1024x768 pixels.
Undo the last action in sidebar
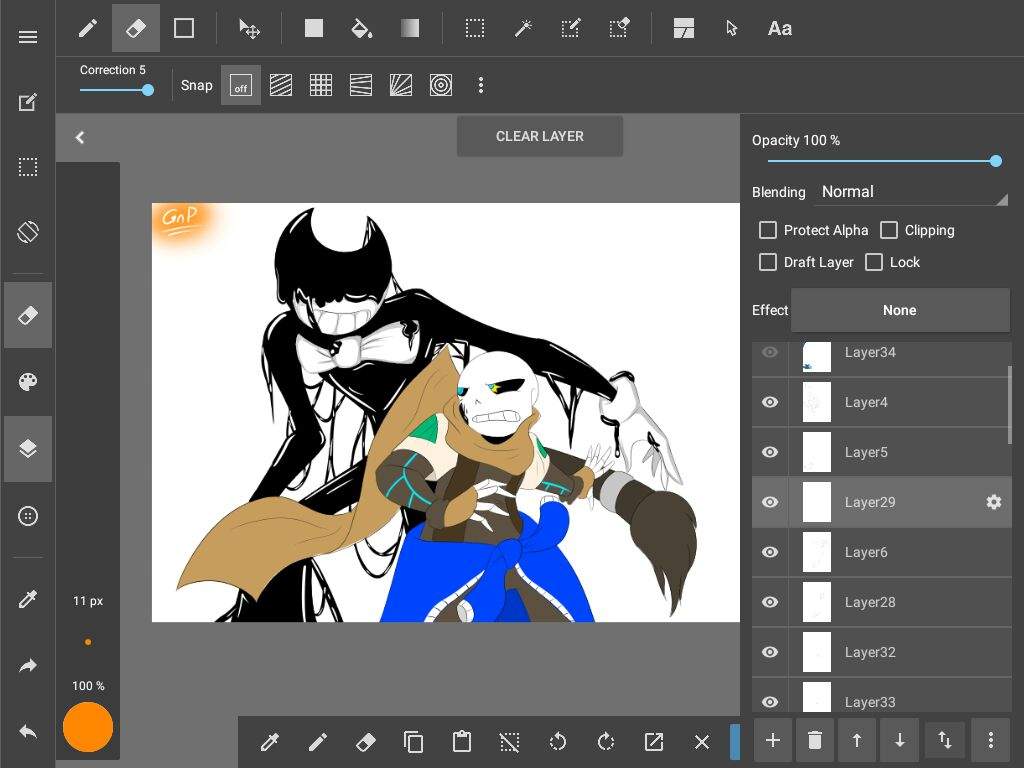click(x=27, y=731)
